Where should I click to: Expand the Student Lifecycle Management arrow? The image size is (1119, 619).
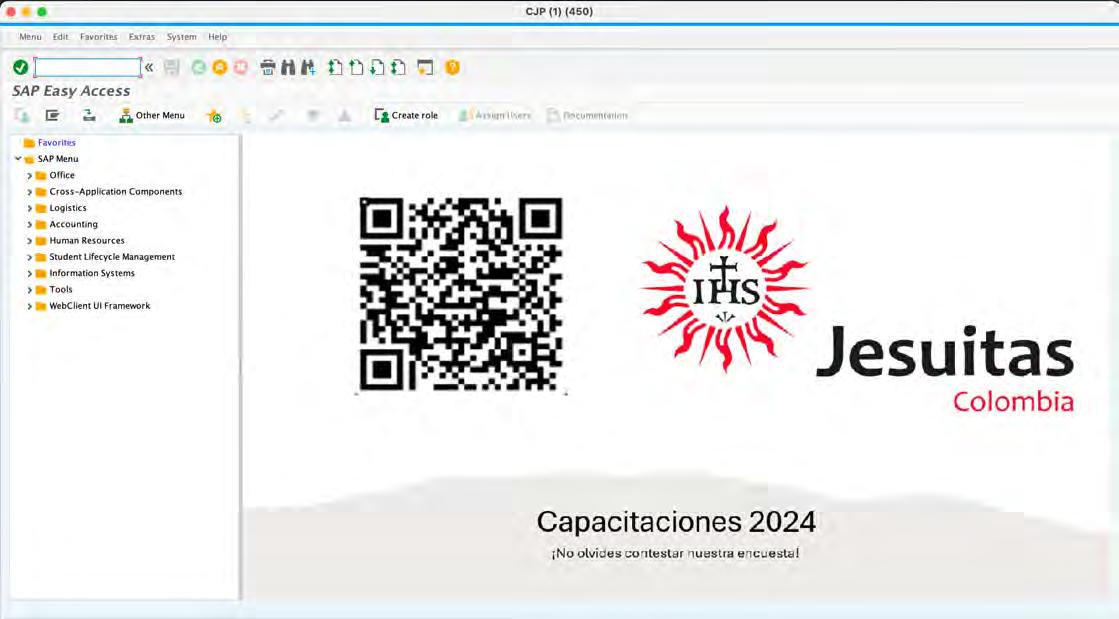(29, 257)
